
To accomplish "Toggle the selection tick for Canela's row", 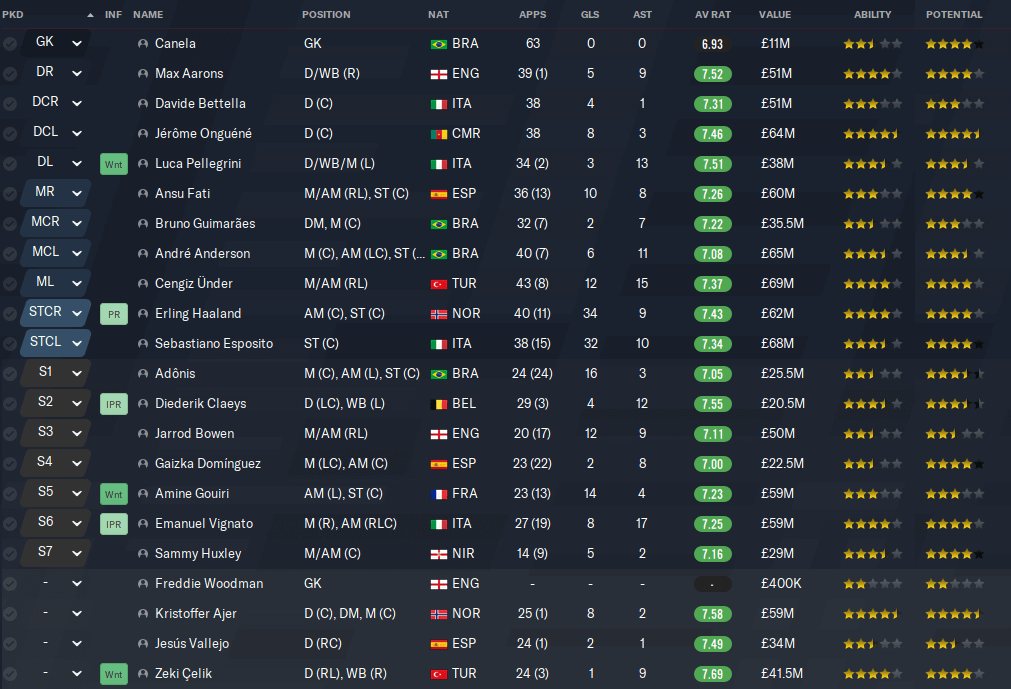I will [x=10, y=44].
